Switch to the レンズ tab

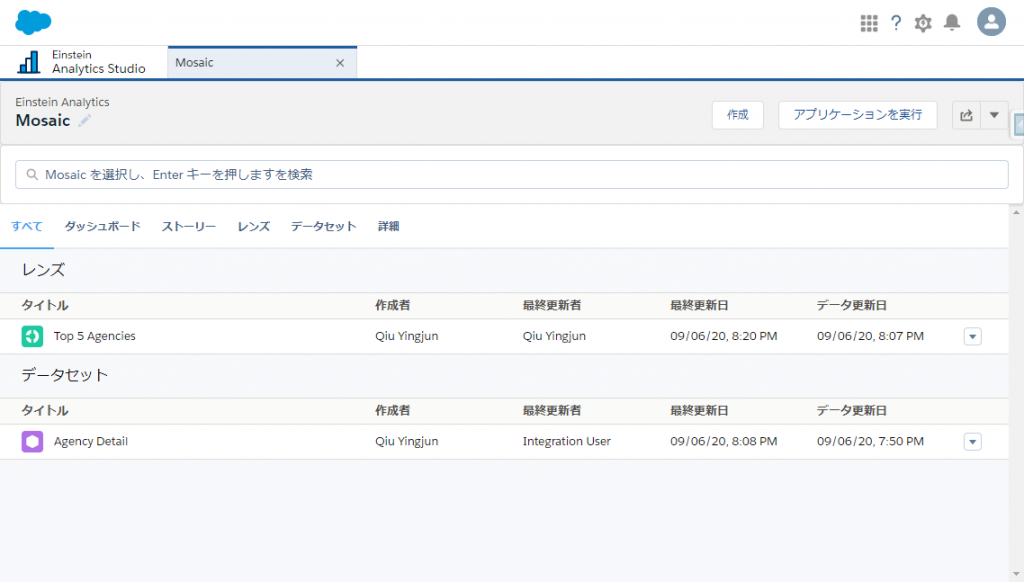(x=253, y=226)
